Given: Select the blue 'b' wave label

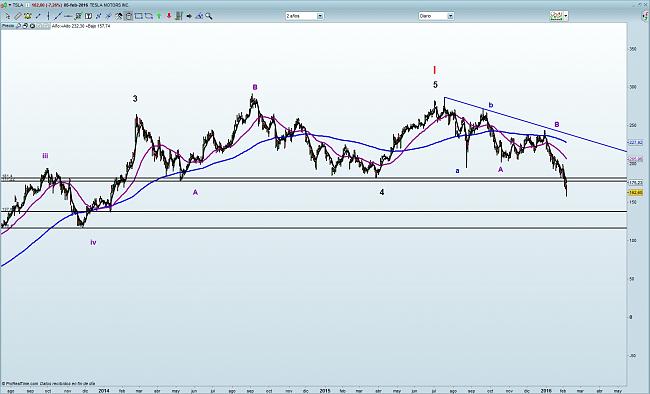Looking at the screenshot, I should pos(491,105).
